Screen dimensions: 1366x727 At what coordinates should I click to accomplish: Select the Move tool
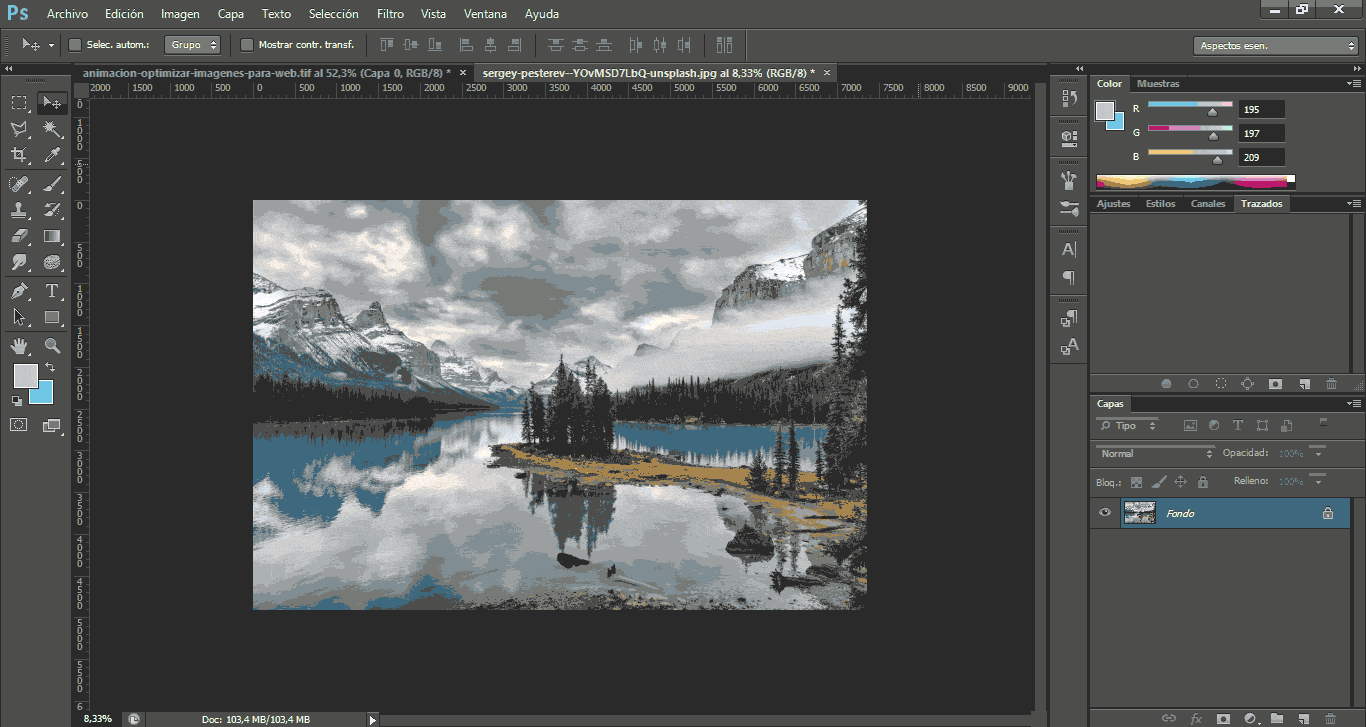52,102
